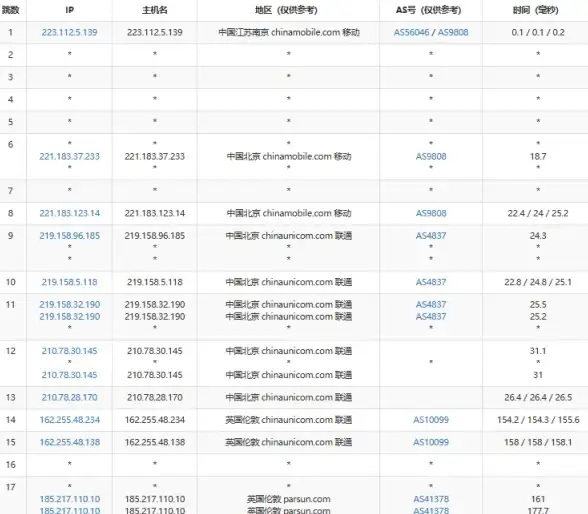Select hop number 7 cell
The width and height of the screenshot is (588, 514).
[x=11, y=191]
